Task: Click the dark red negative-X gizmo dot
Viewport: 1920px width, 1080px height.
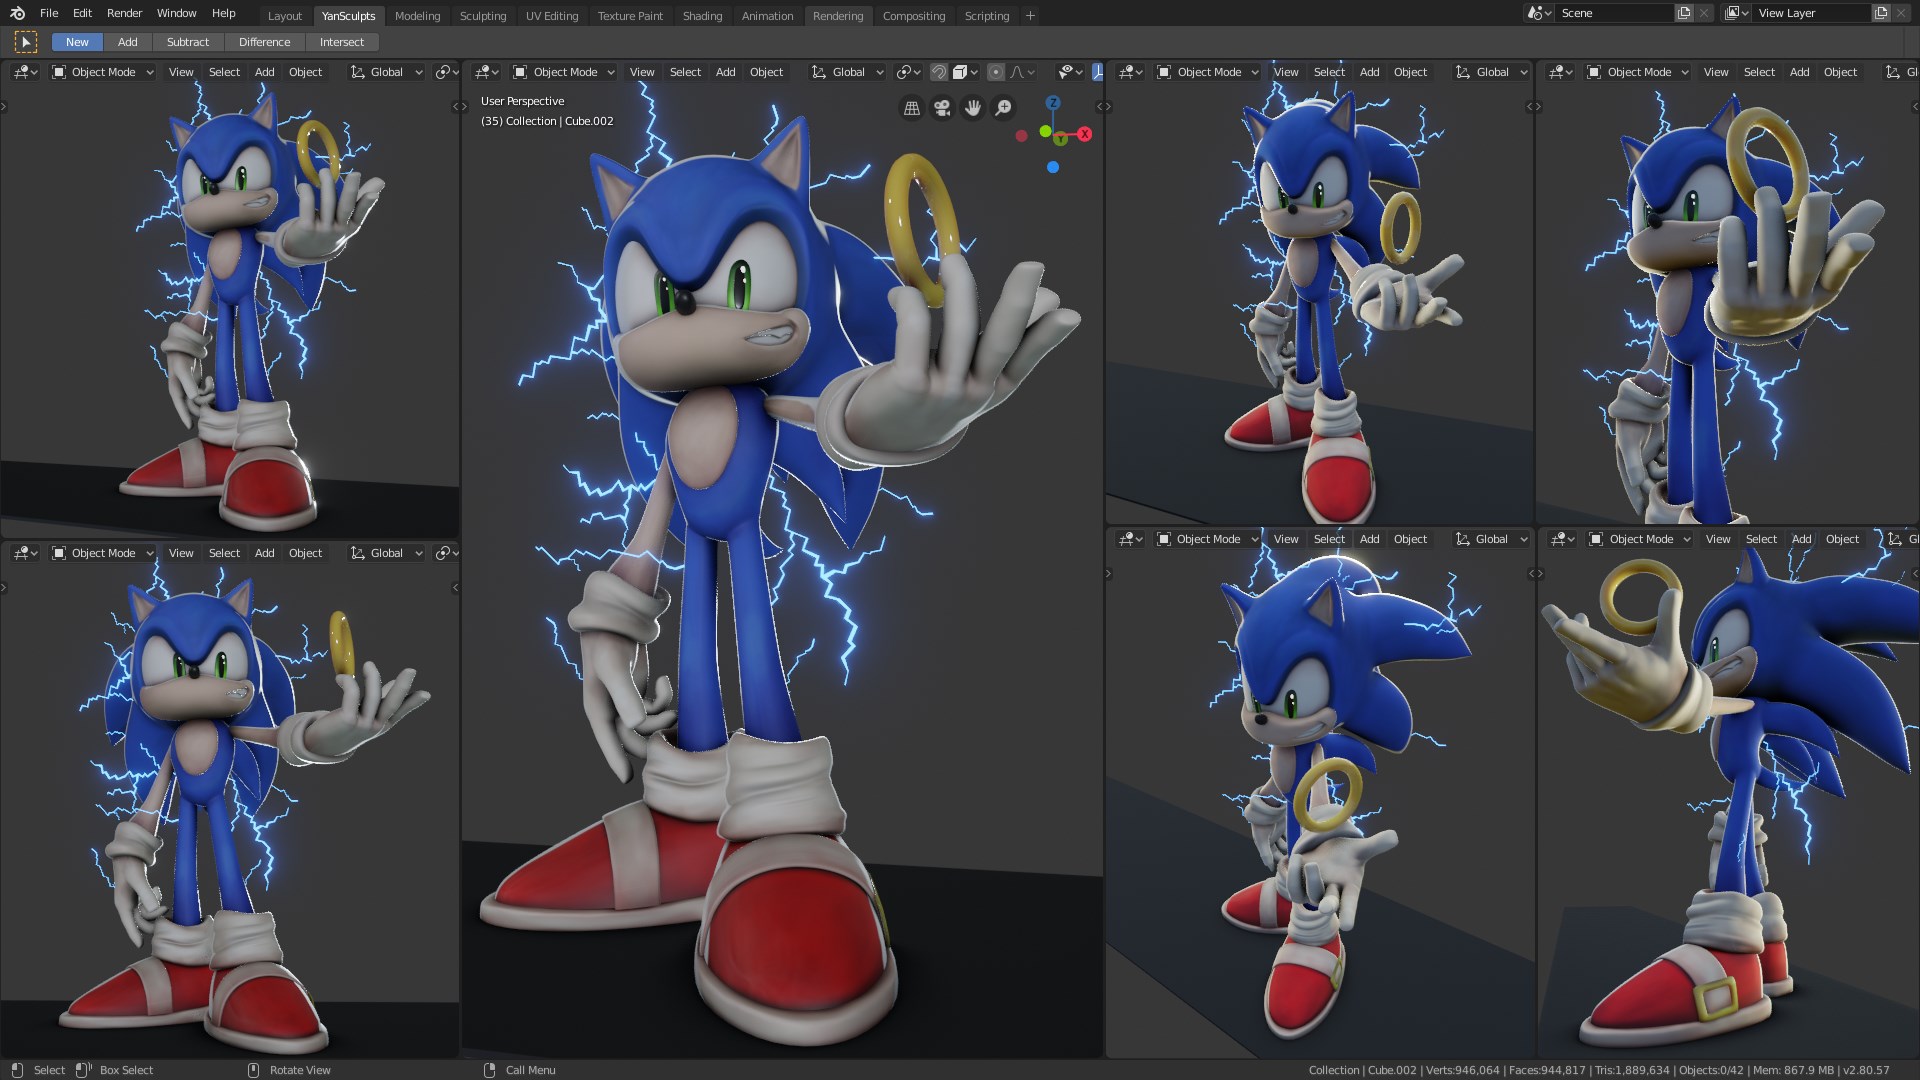Action: tap(1021, 136)
